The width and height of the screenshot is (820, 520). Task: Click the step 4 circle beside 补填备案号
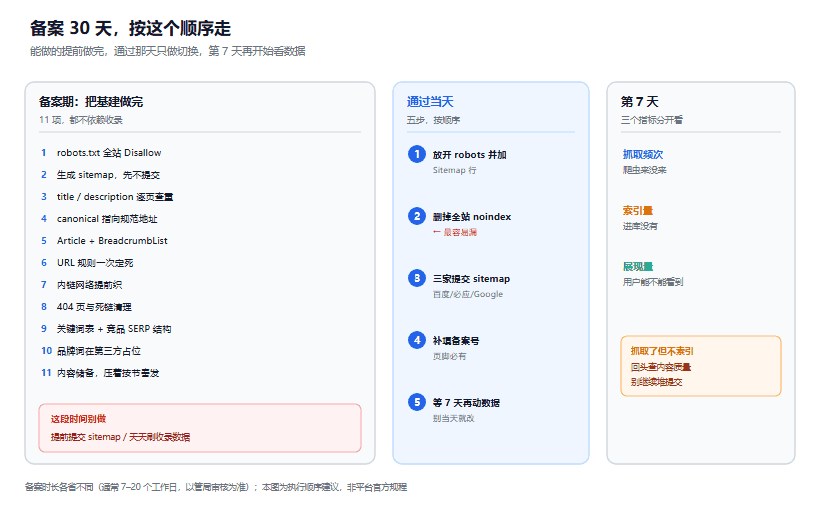tap(417, 340)
